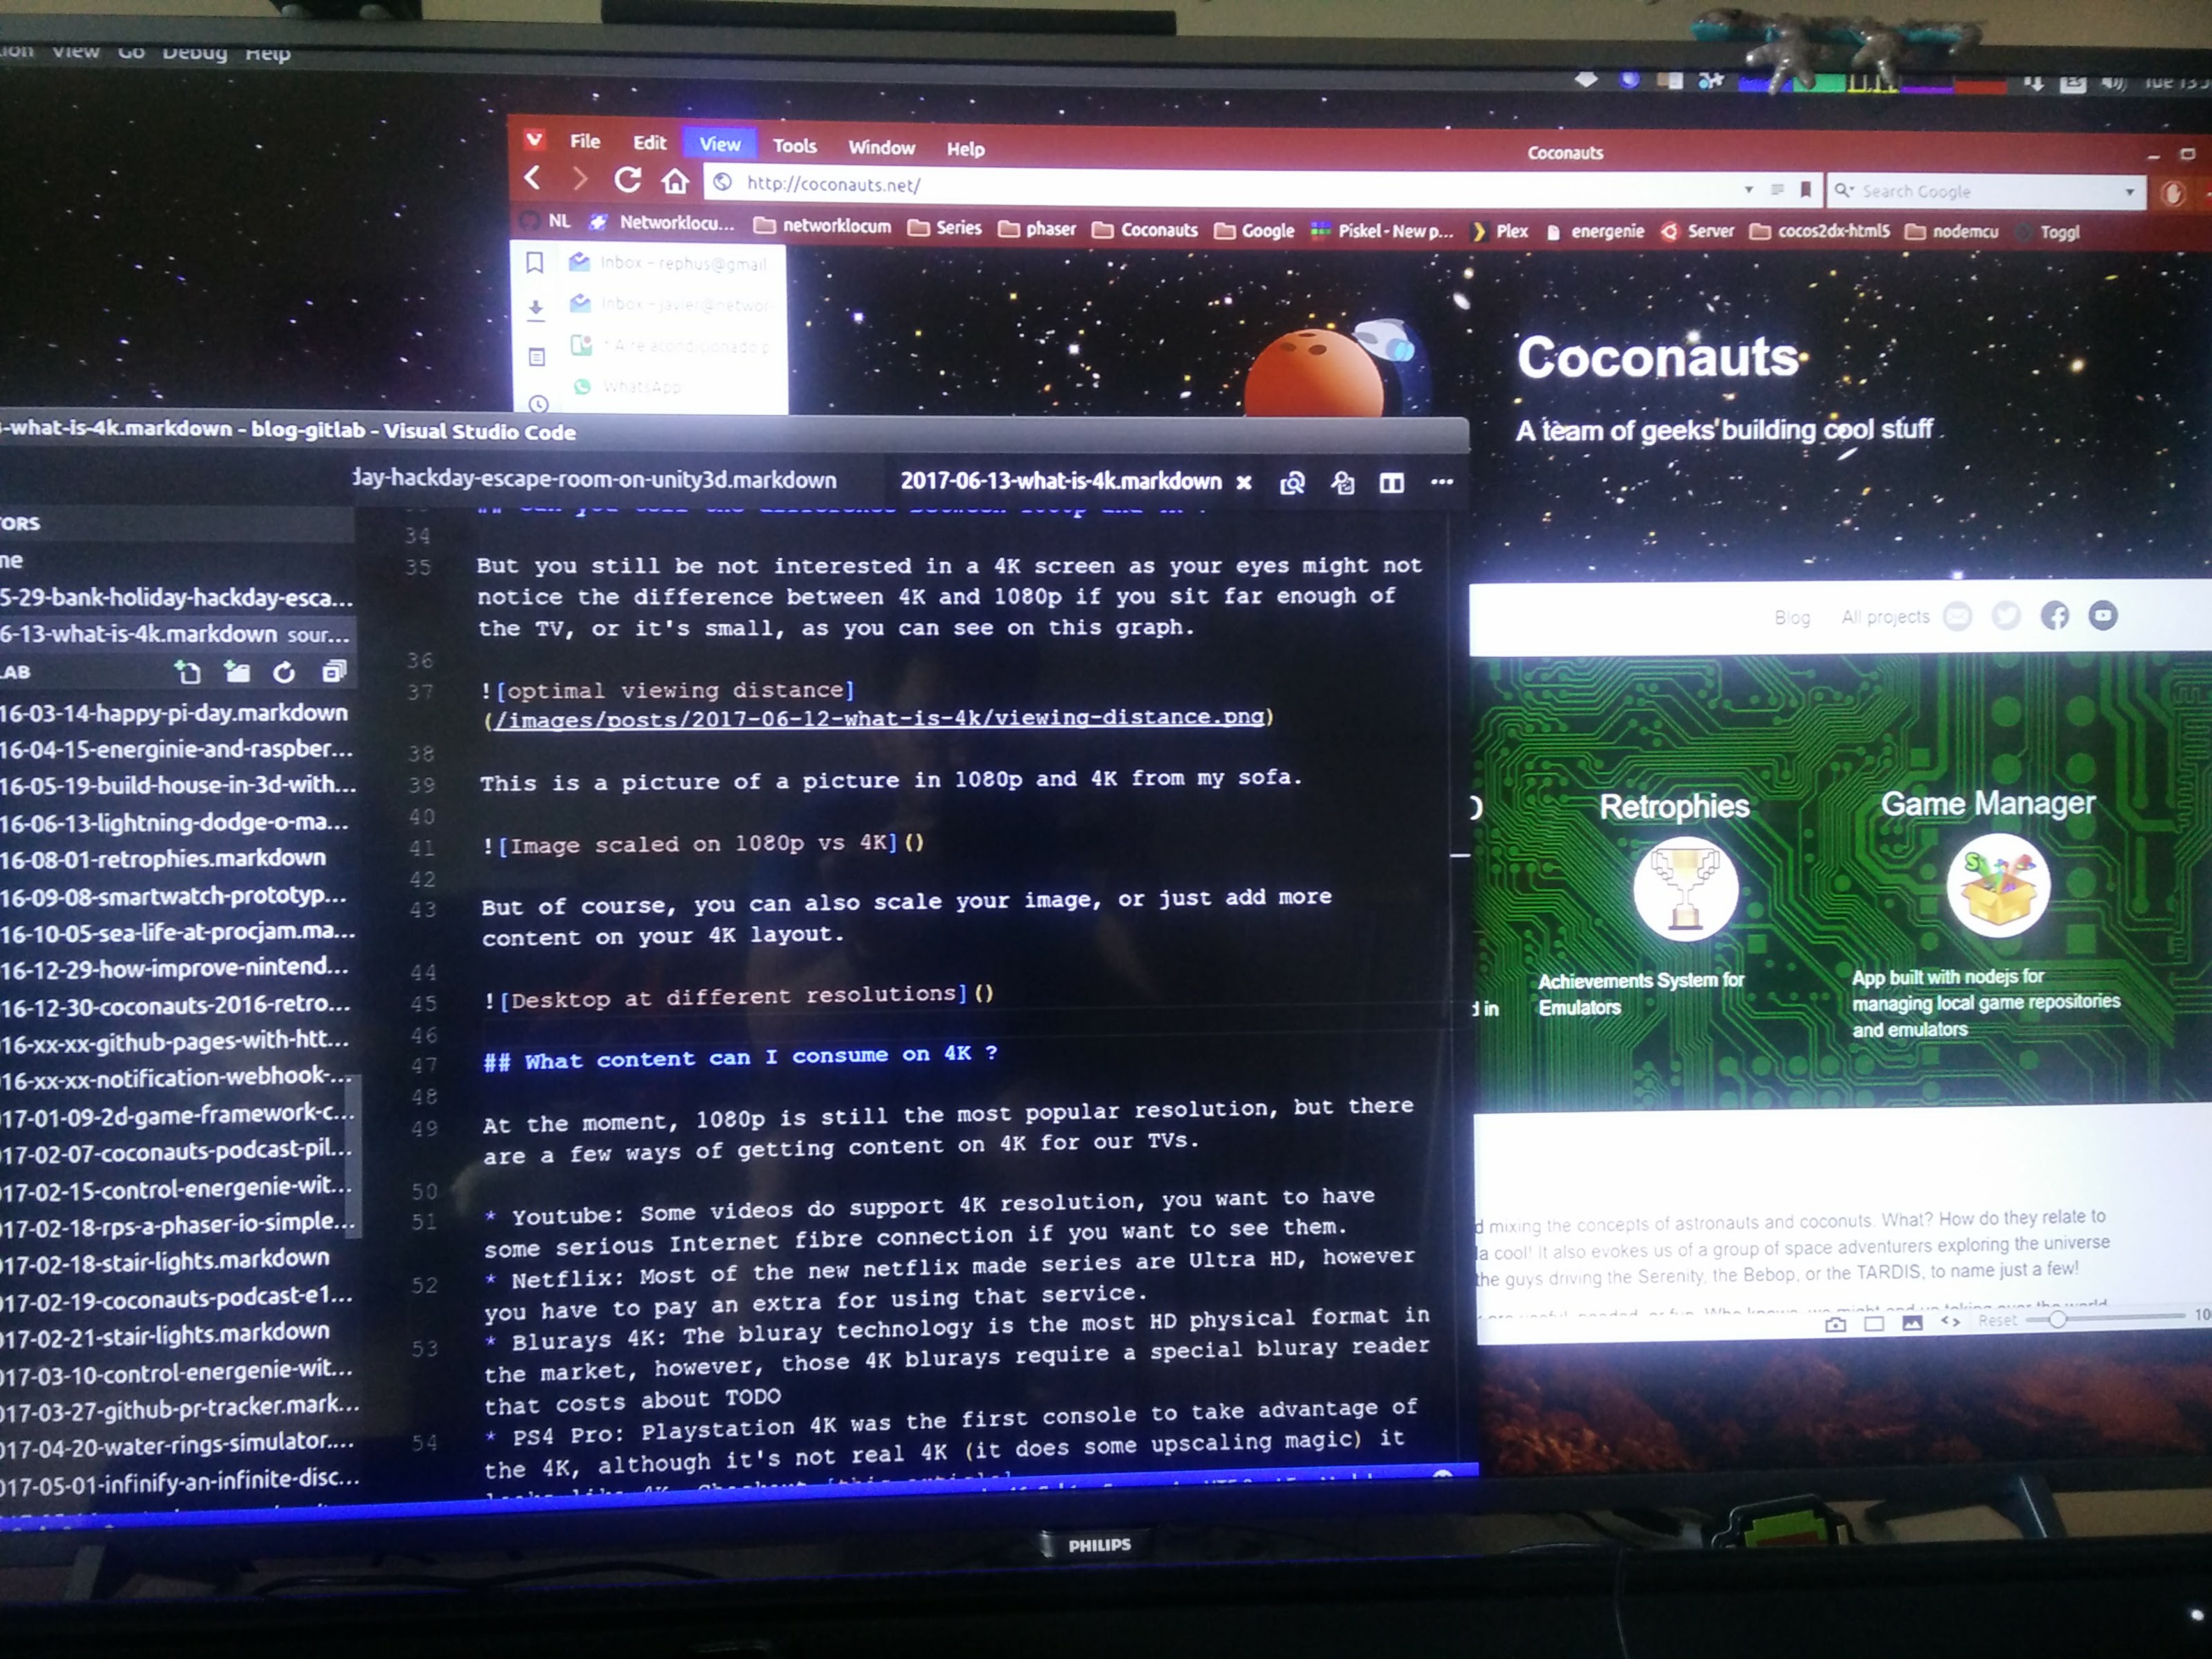This screenshot has height=1659, width=2212.
Task: Open Vivaldi Bookmarks panel icon
Action: (535, 263)
